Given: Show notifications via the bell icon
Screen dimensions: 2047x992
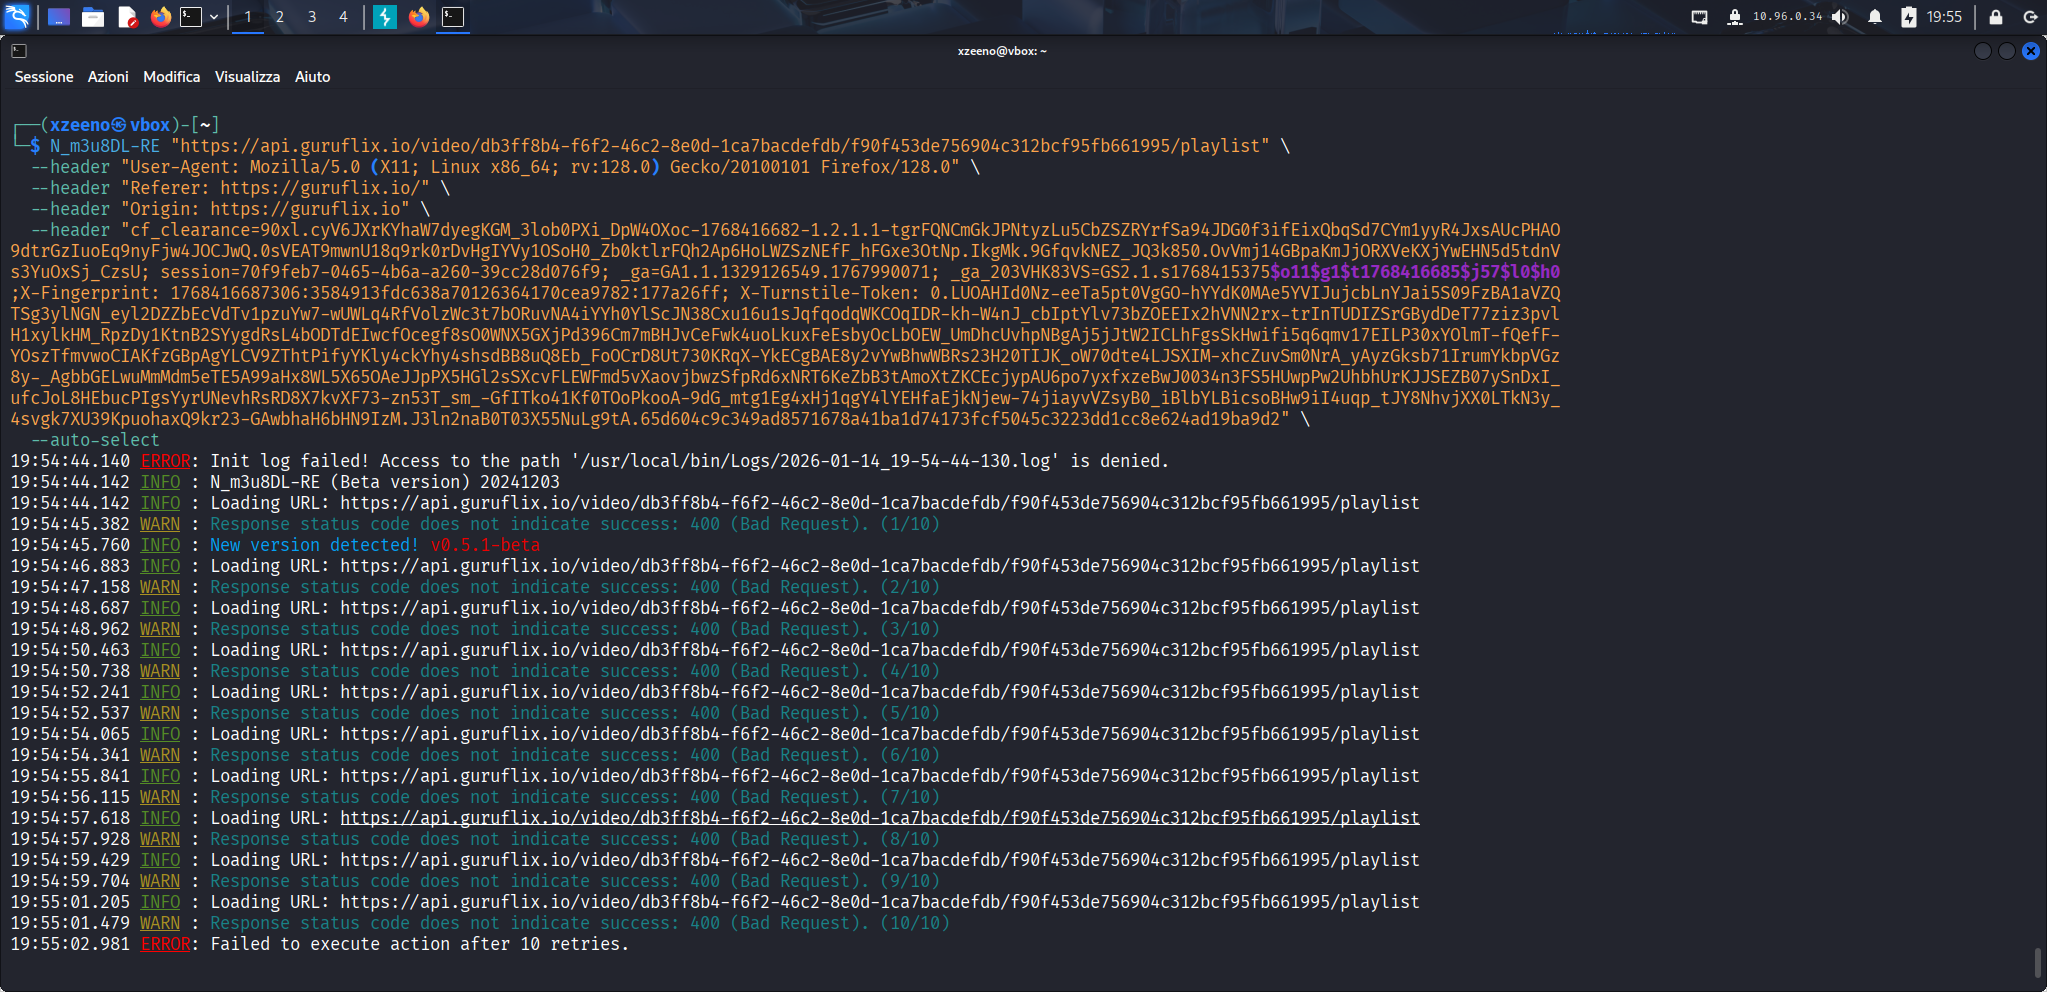Looking at the screenshot, I should (1875, 17).
